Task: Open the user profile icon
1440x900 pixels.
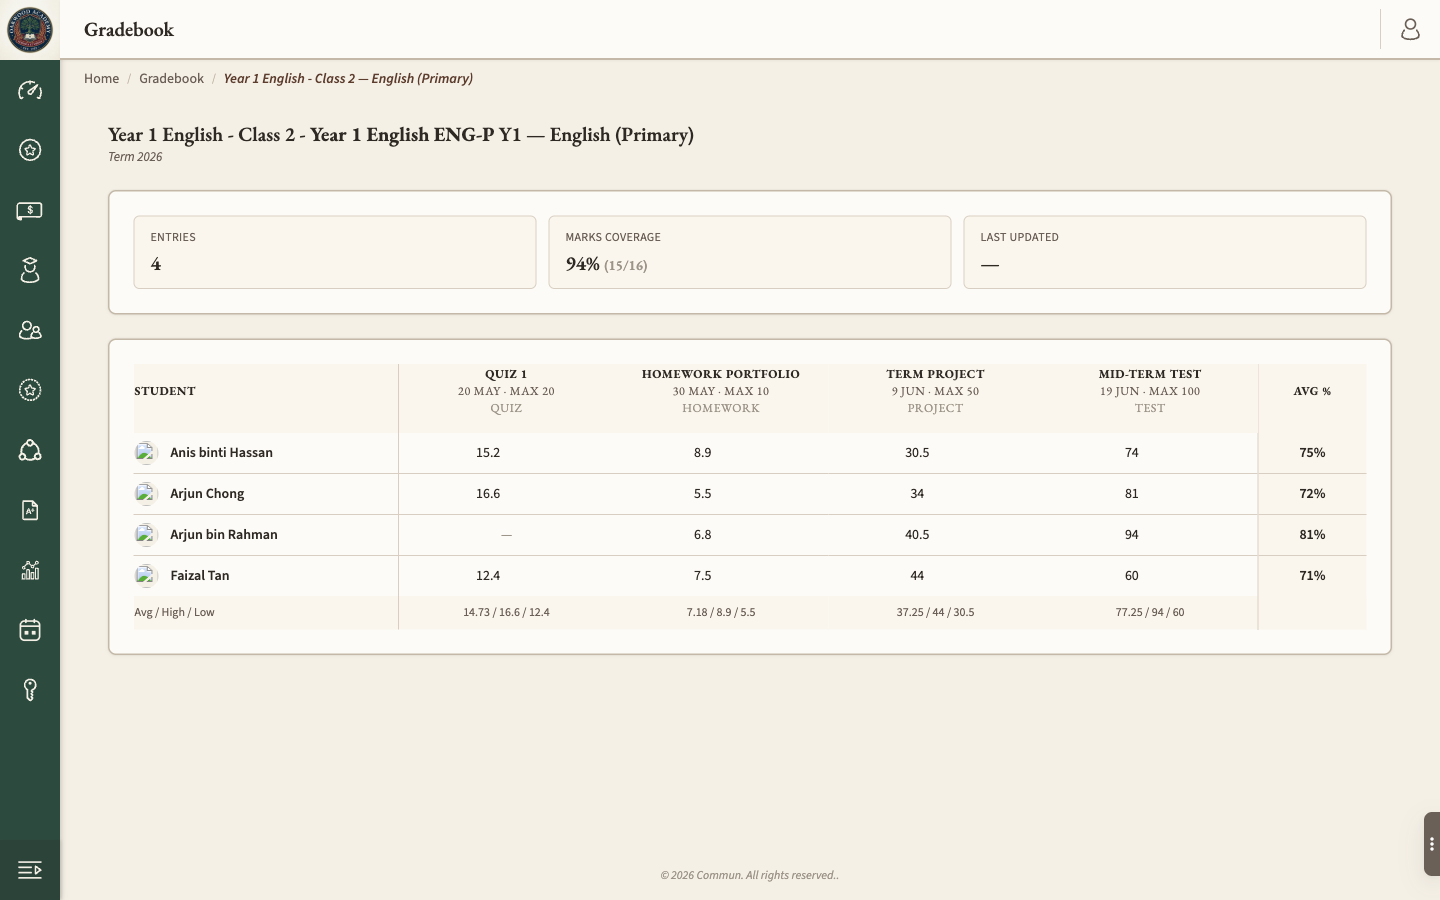Action: tap(1410, 29)
